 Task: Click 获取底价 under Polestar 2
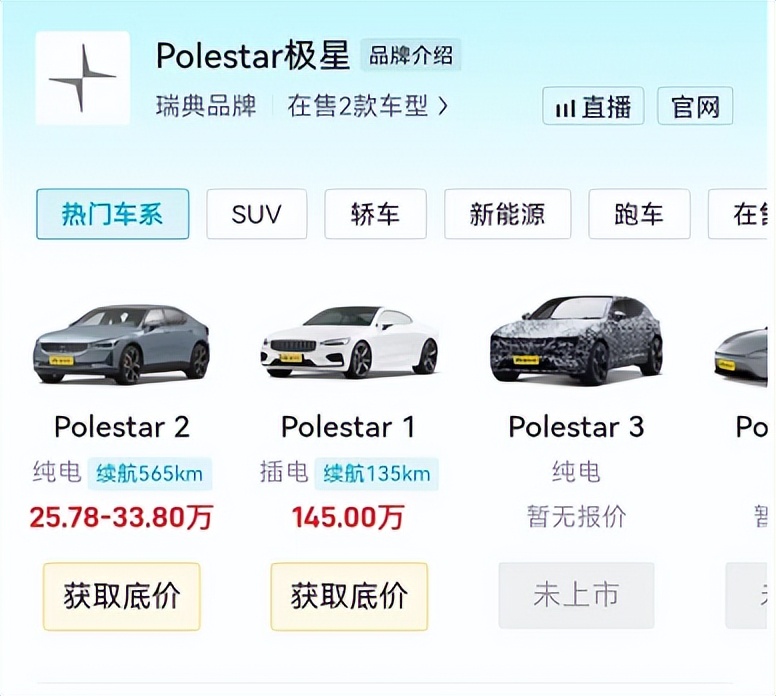tap(121, 596)
